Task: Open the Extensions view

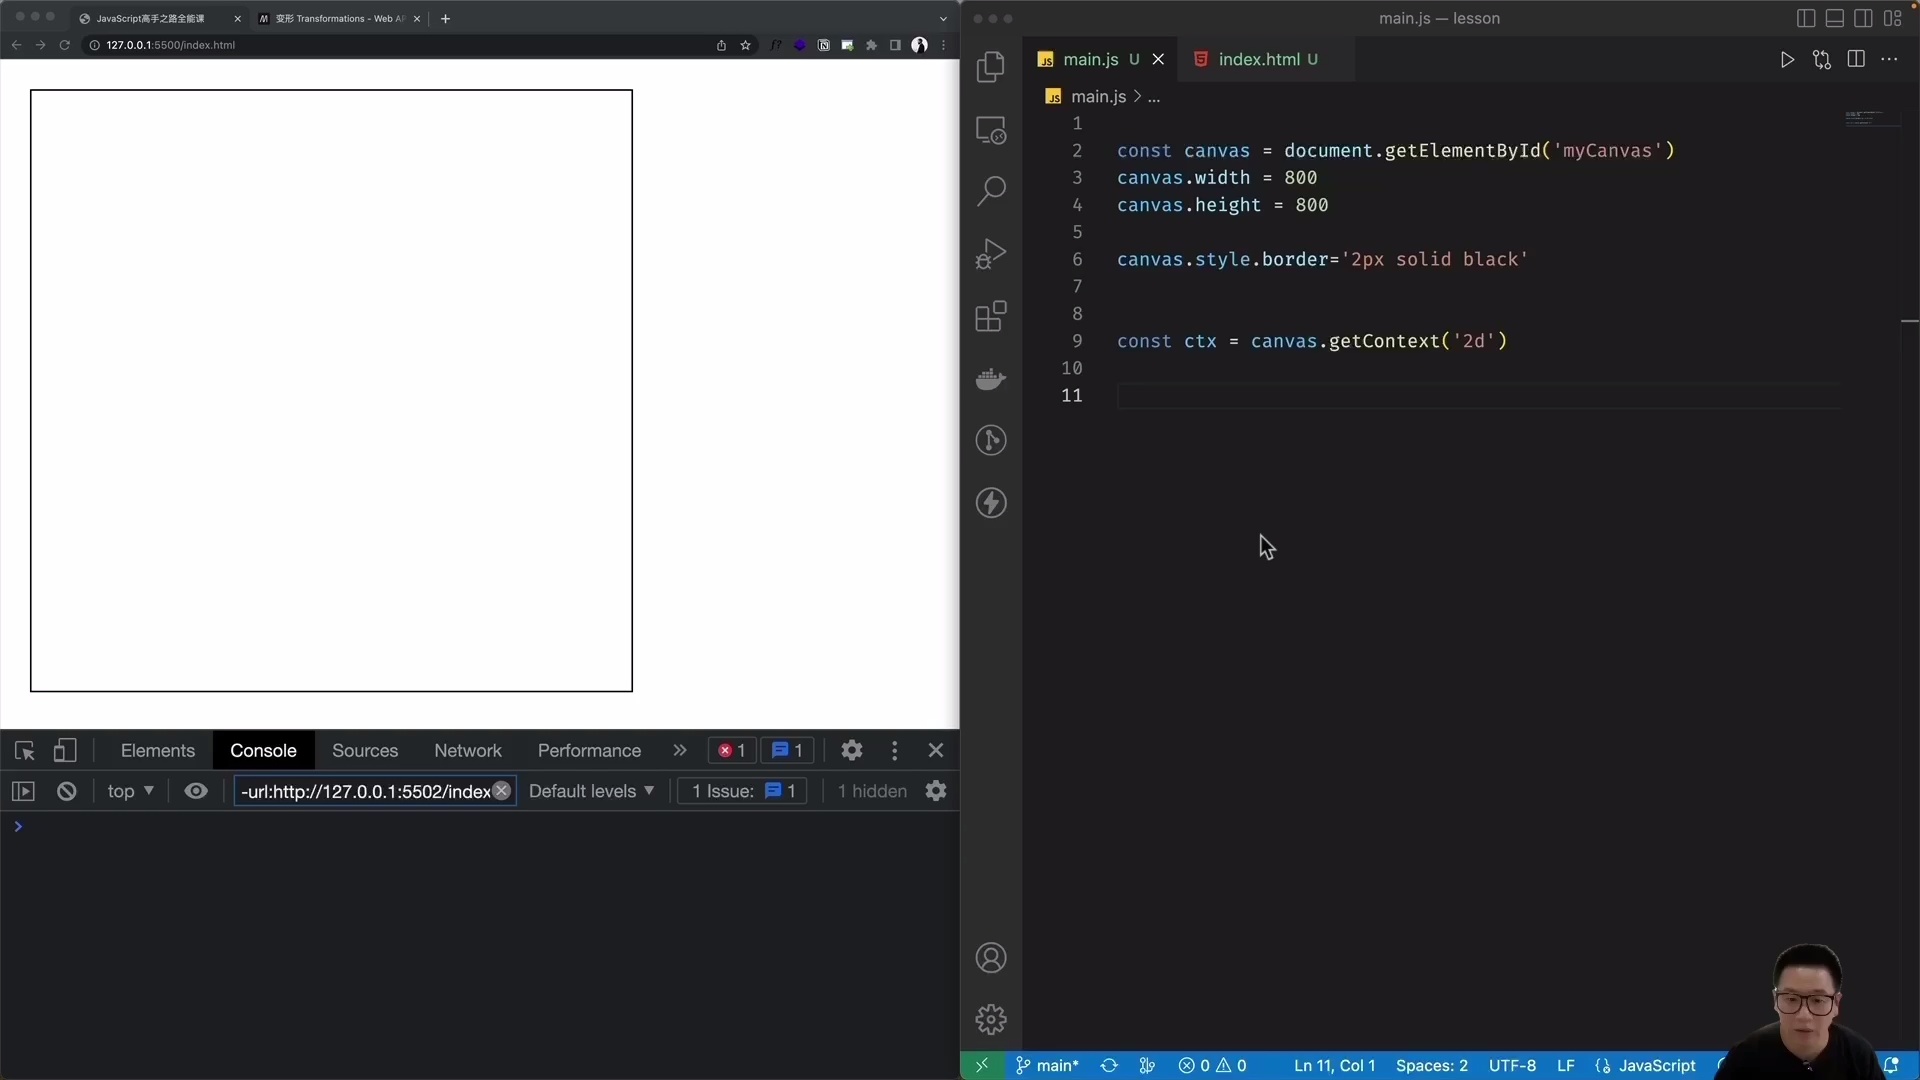Action: pos(991,315)
